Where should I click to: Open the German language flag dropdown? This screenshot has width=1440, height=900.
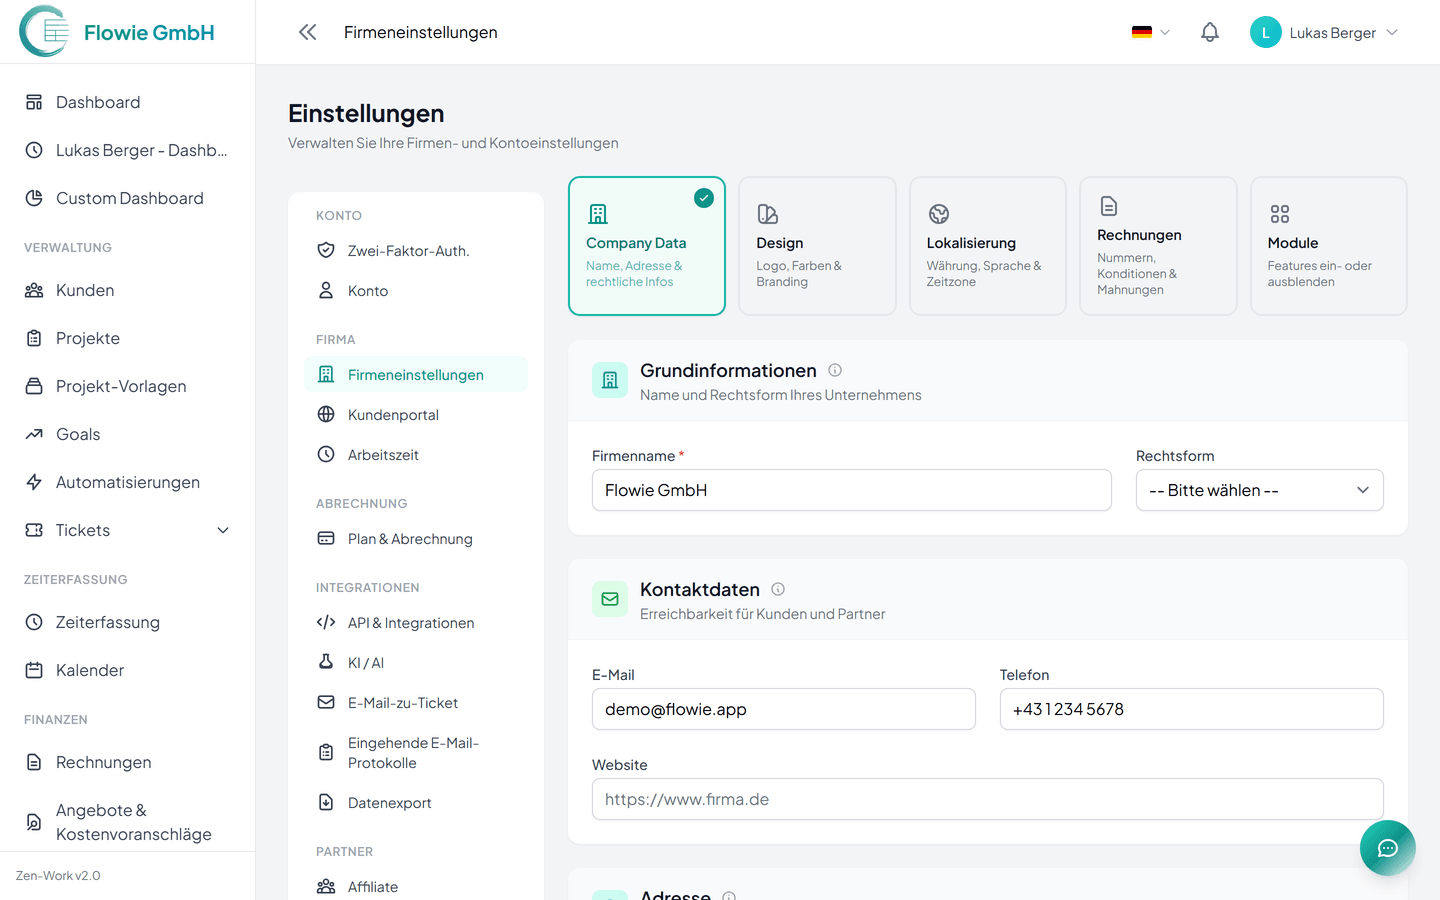[x=1148, y=31]
